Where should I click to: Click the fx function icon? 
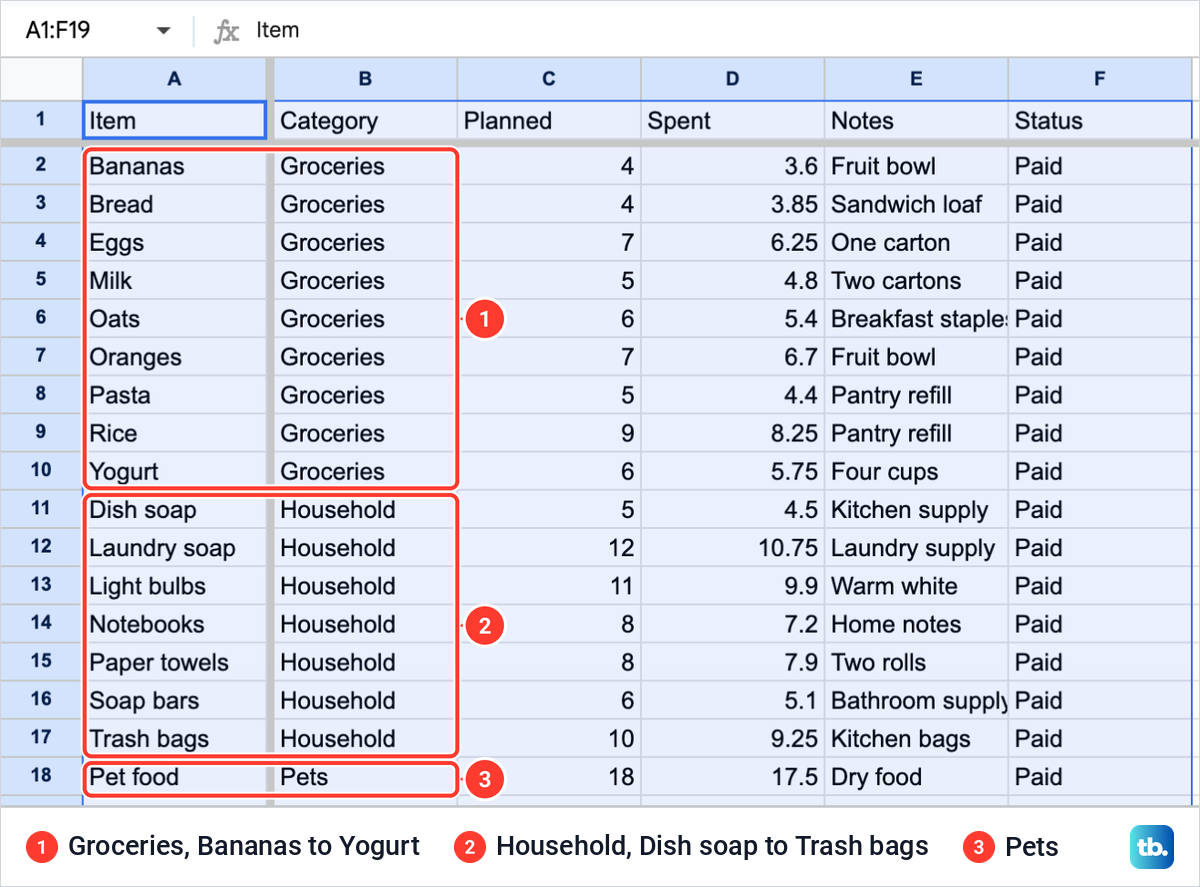[x=226, y=31]
